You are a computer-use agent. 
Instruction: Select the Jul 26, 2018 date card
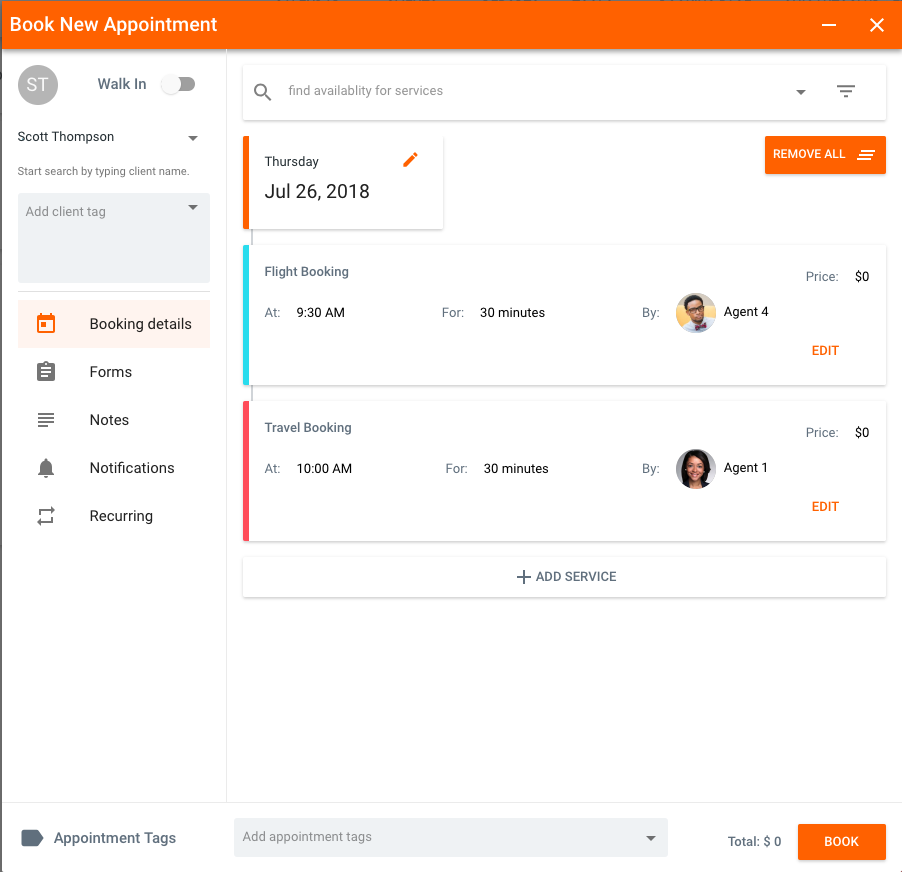343,183
